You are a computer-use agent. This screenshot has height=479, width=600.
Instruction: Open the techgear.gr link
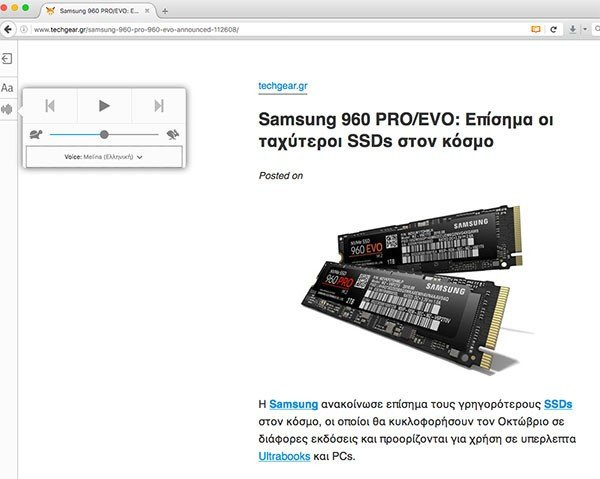coord(283,86)
